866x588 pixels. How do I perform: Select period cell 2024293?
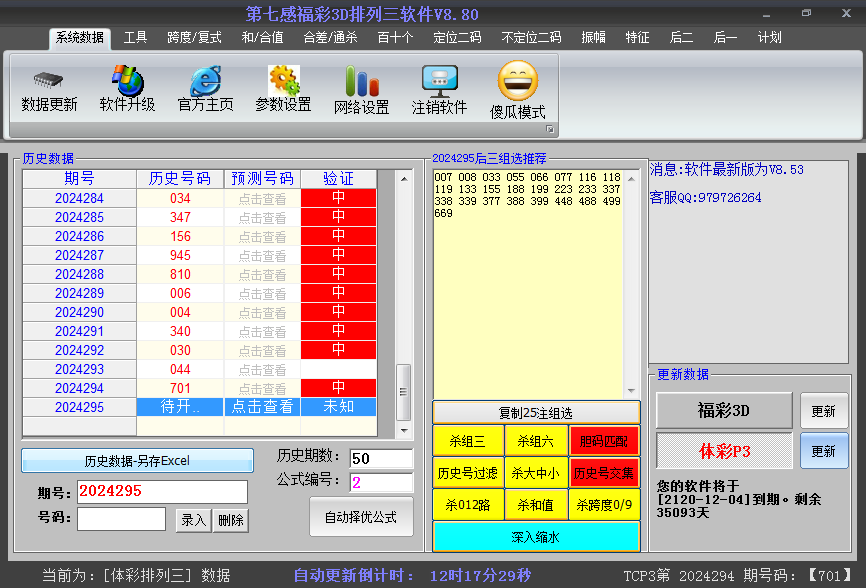click(80, 369)
